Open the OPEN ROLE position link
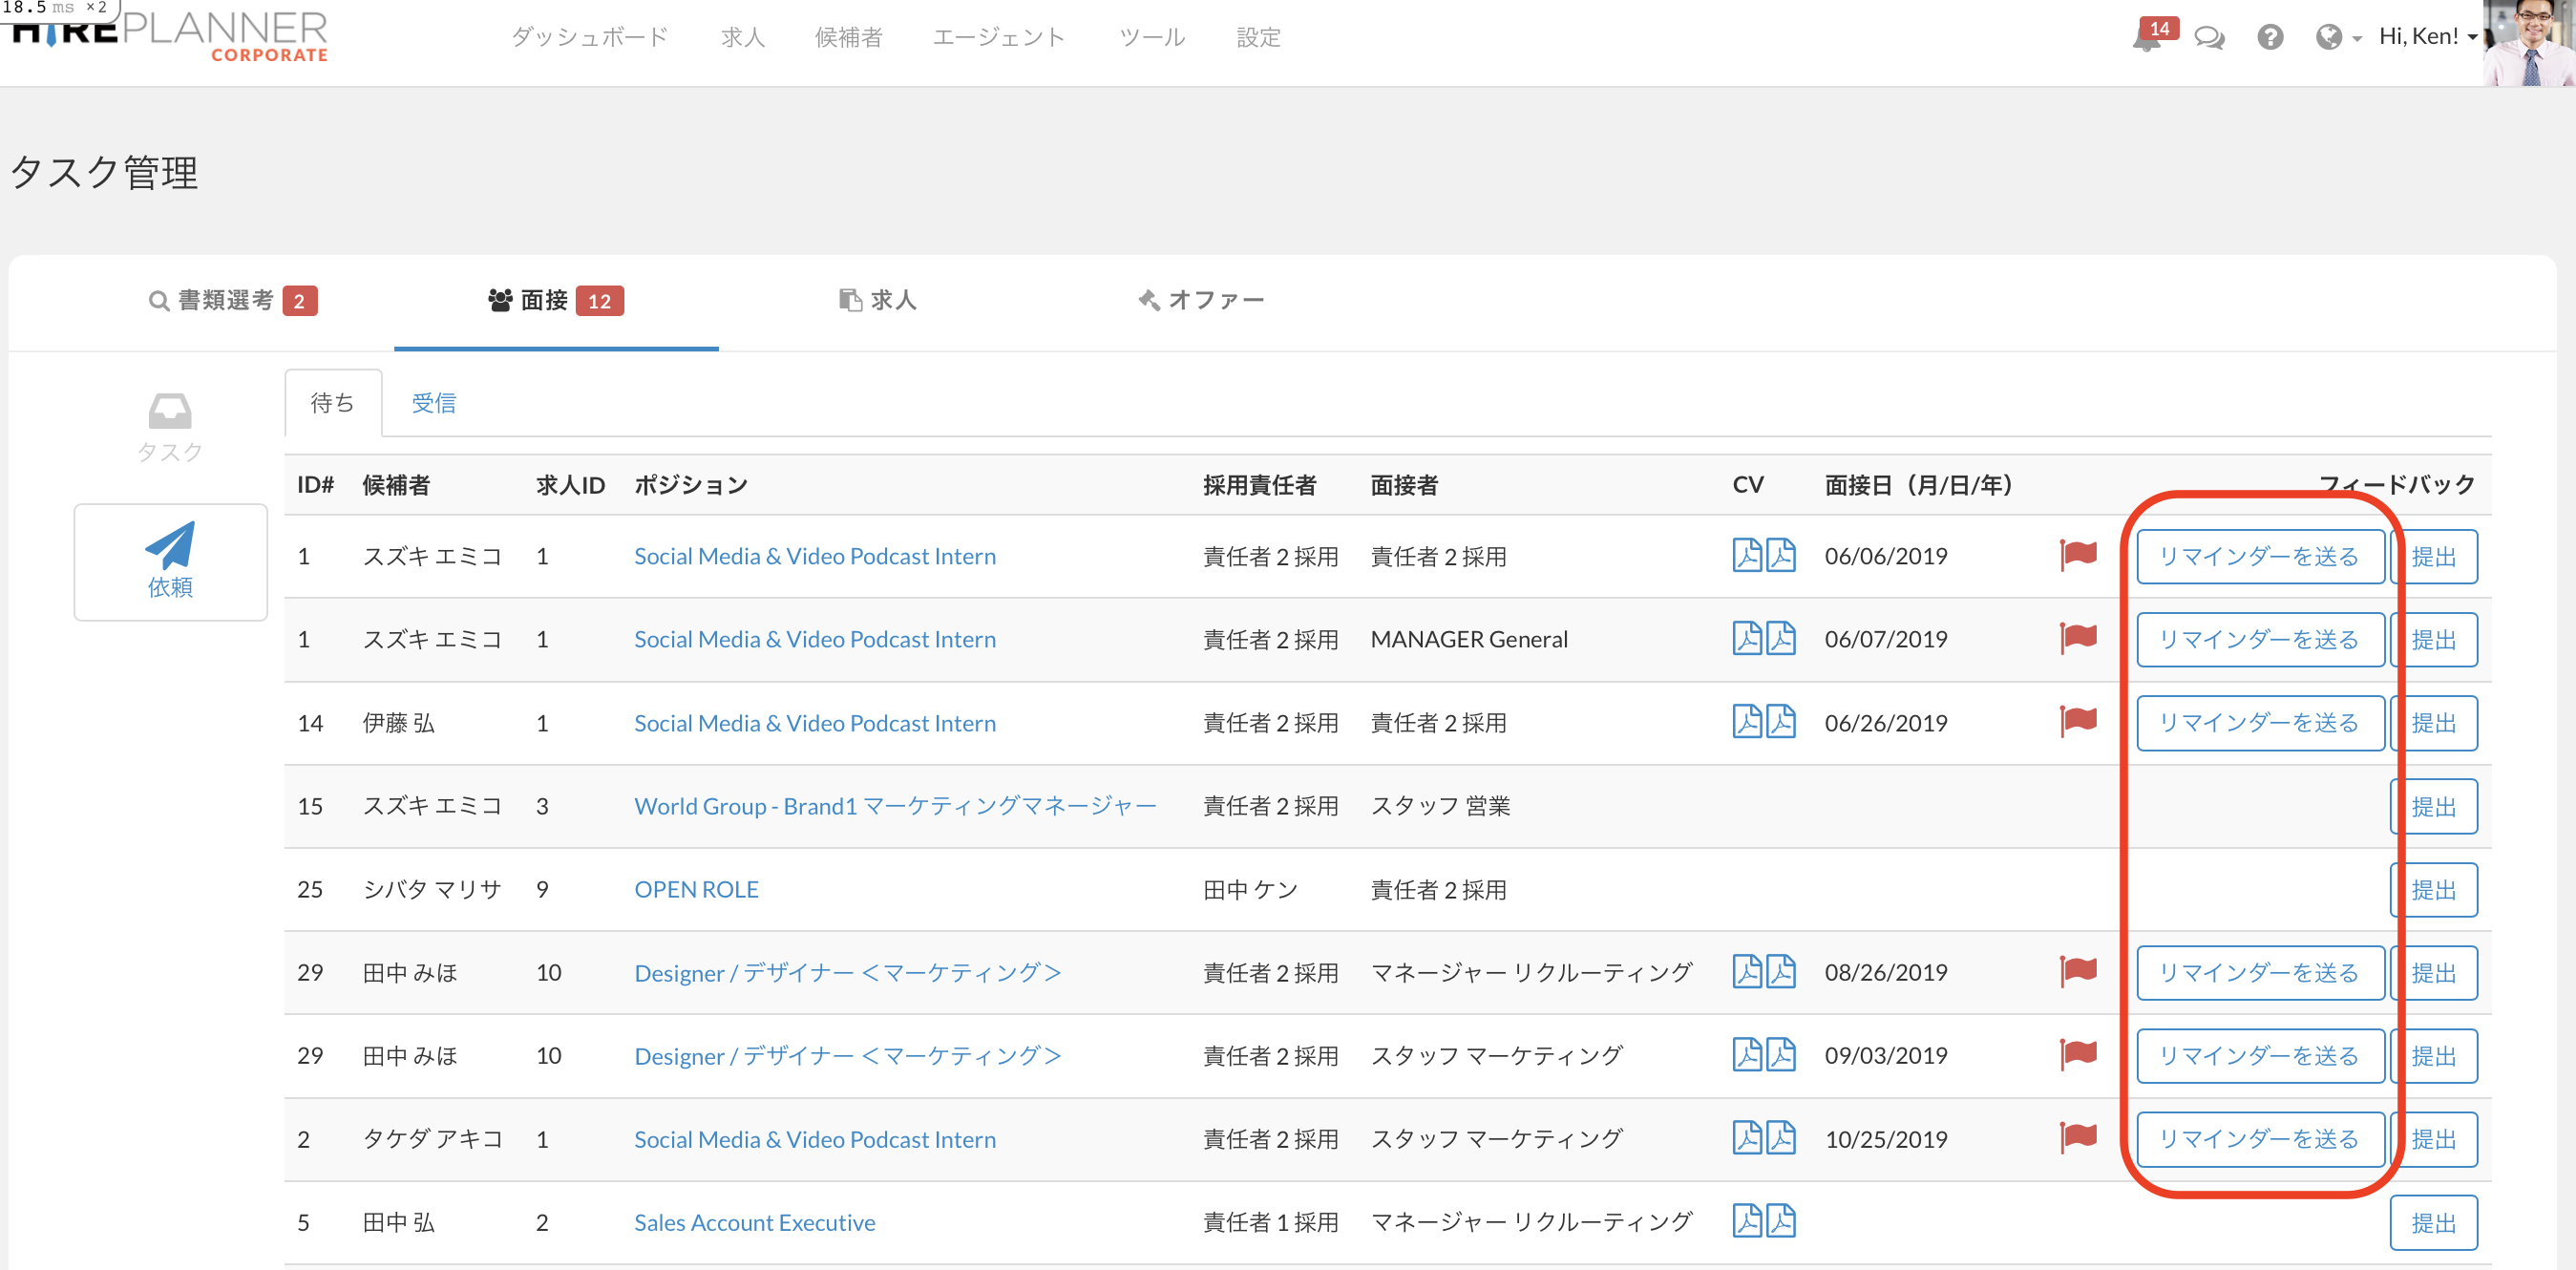Image resolution: width=2576 pixels, height=1270 pixels. 696,889
